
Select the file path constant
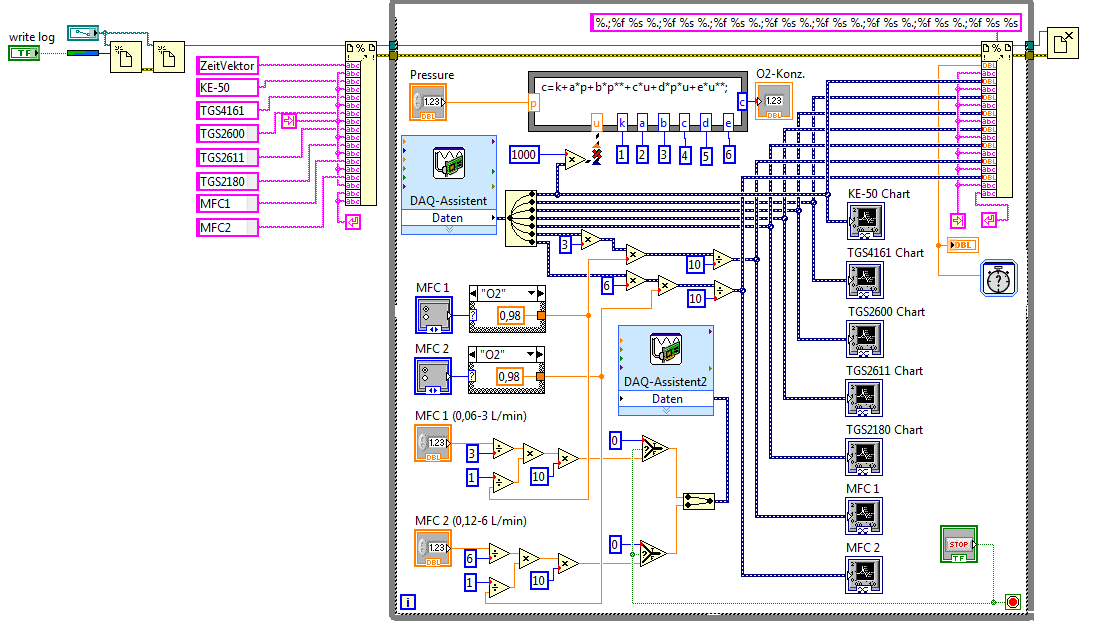click(83, 33)
